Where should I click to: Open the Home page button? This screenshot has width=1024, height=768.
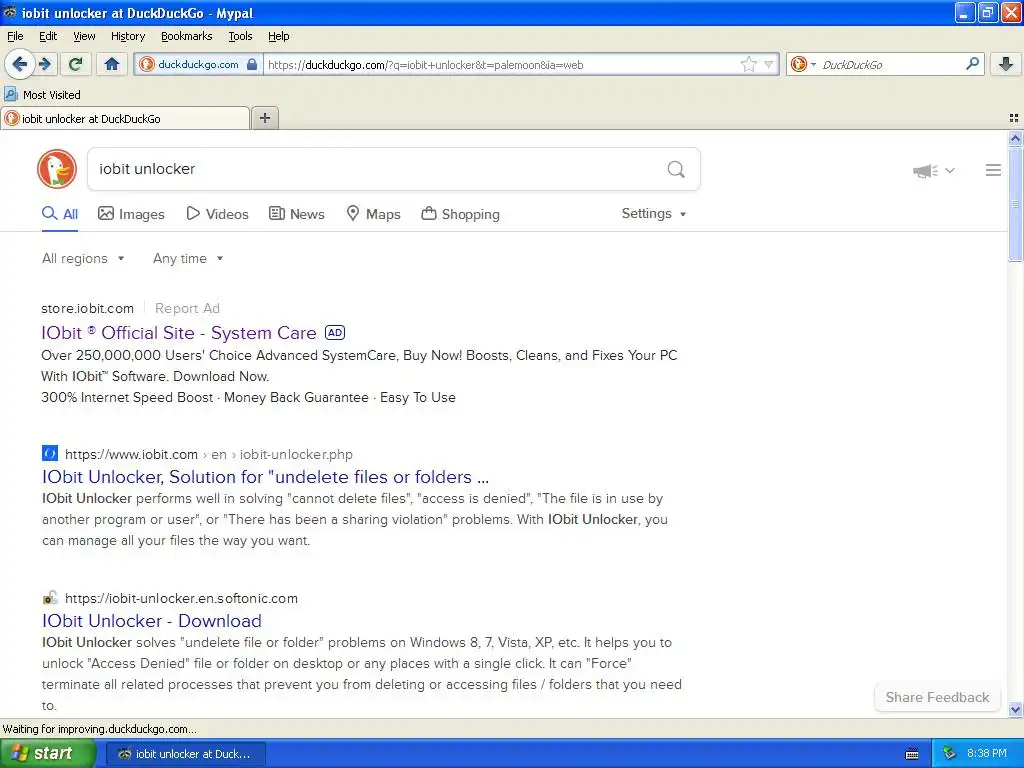pos(112,64)
